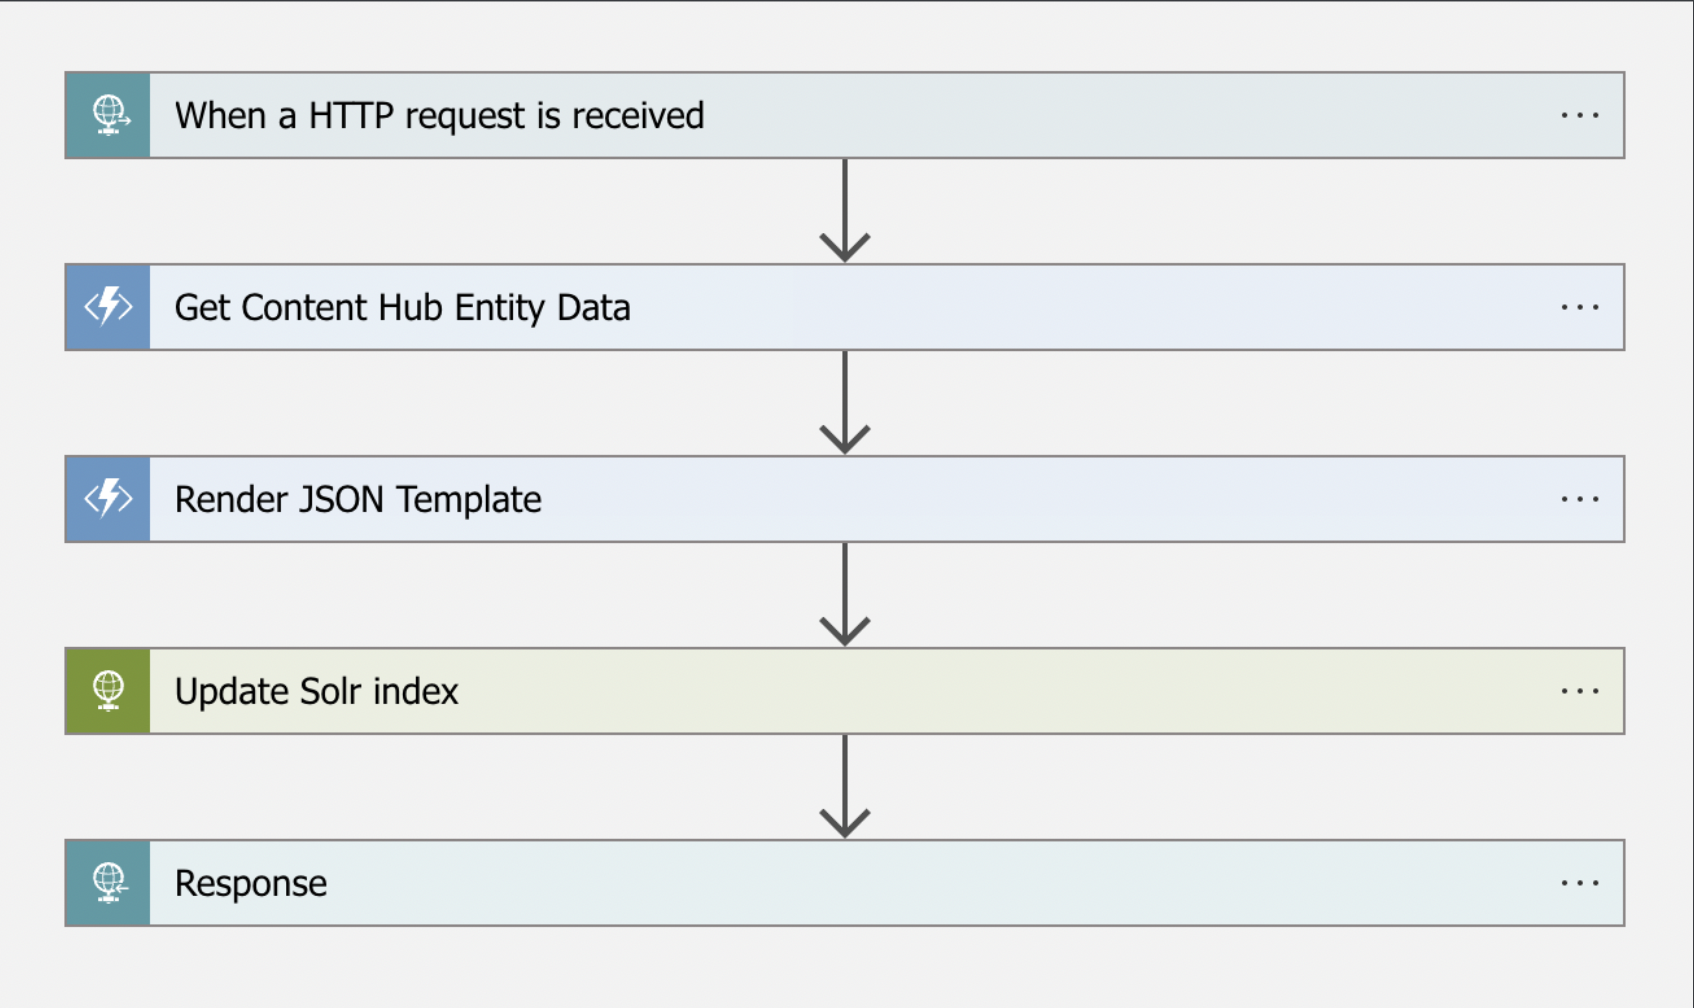Open ellipsis menu on HTTP request trigger
1694x1008 pixels.
tap(1579, 116)
